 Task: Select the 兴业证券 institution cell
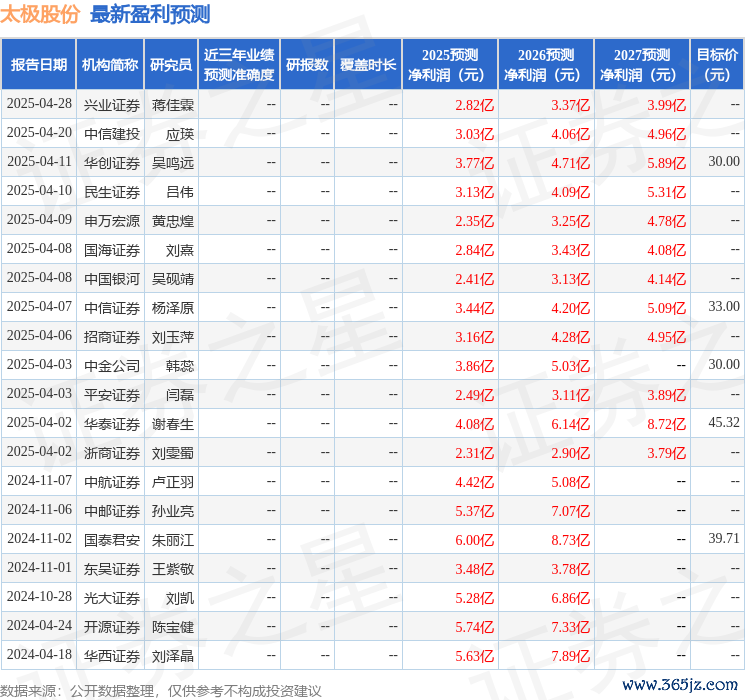[112, 105]
